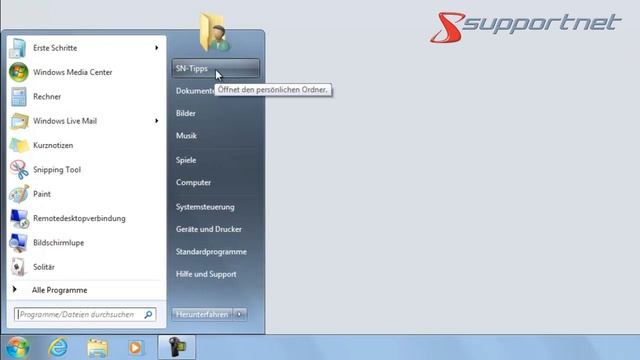Click the Windows Start orb
This screenshot has width=640, height=360.
coord(17,348)
